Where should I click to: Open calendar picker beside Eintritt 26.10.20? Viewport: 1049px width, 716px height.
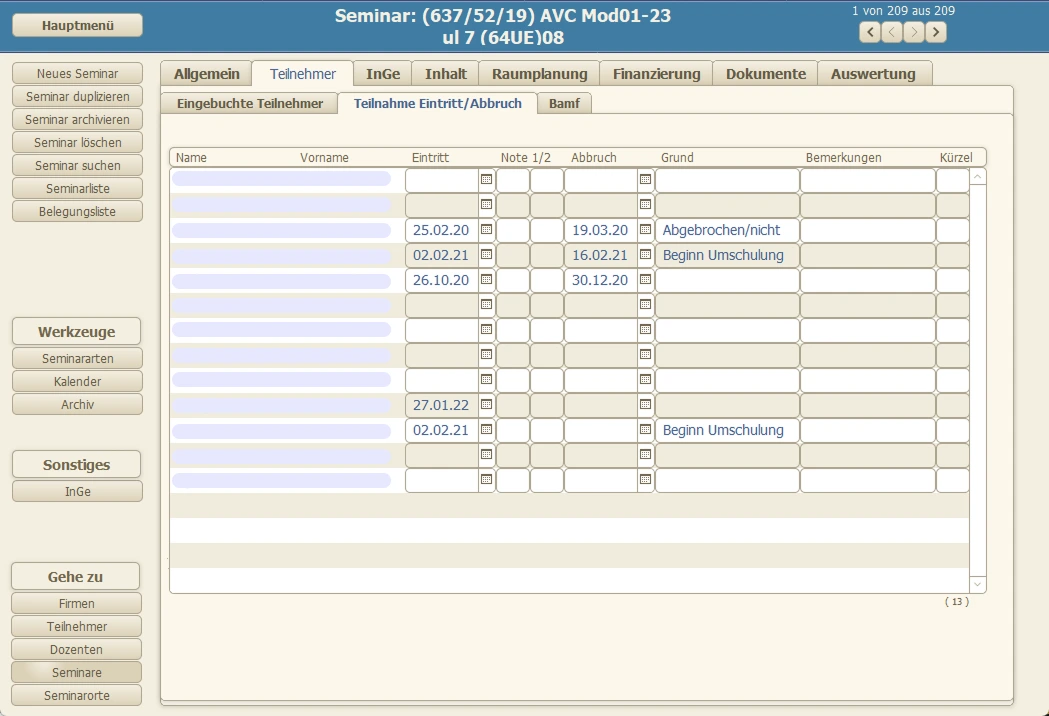pos(487,280)
